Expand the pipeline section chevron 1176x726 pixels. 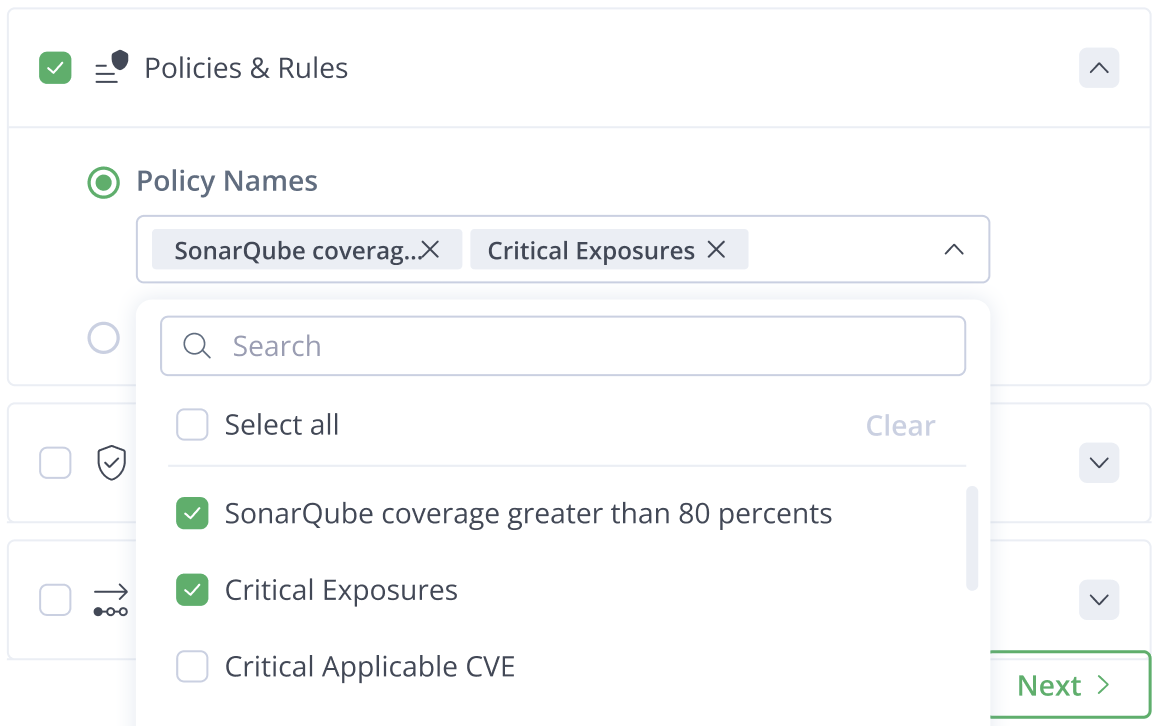pos(1099,599)
